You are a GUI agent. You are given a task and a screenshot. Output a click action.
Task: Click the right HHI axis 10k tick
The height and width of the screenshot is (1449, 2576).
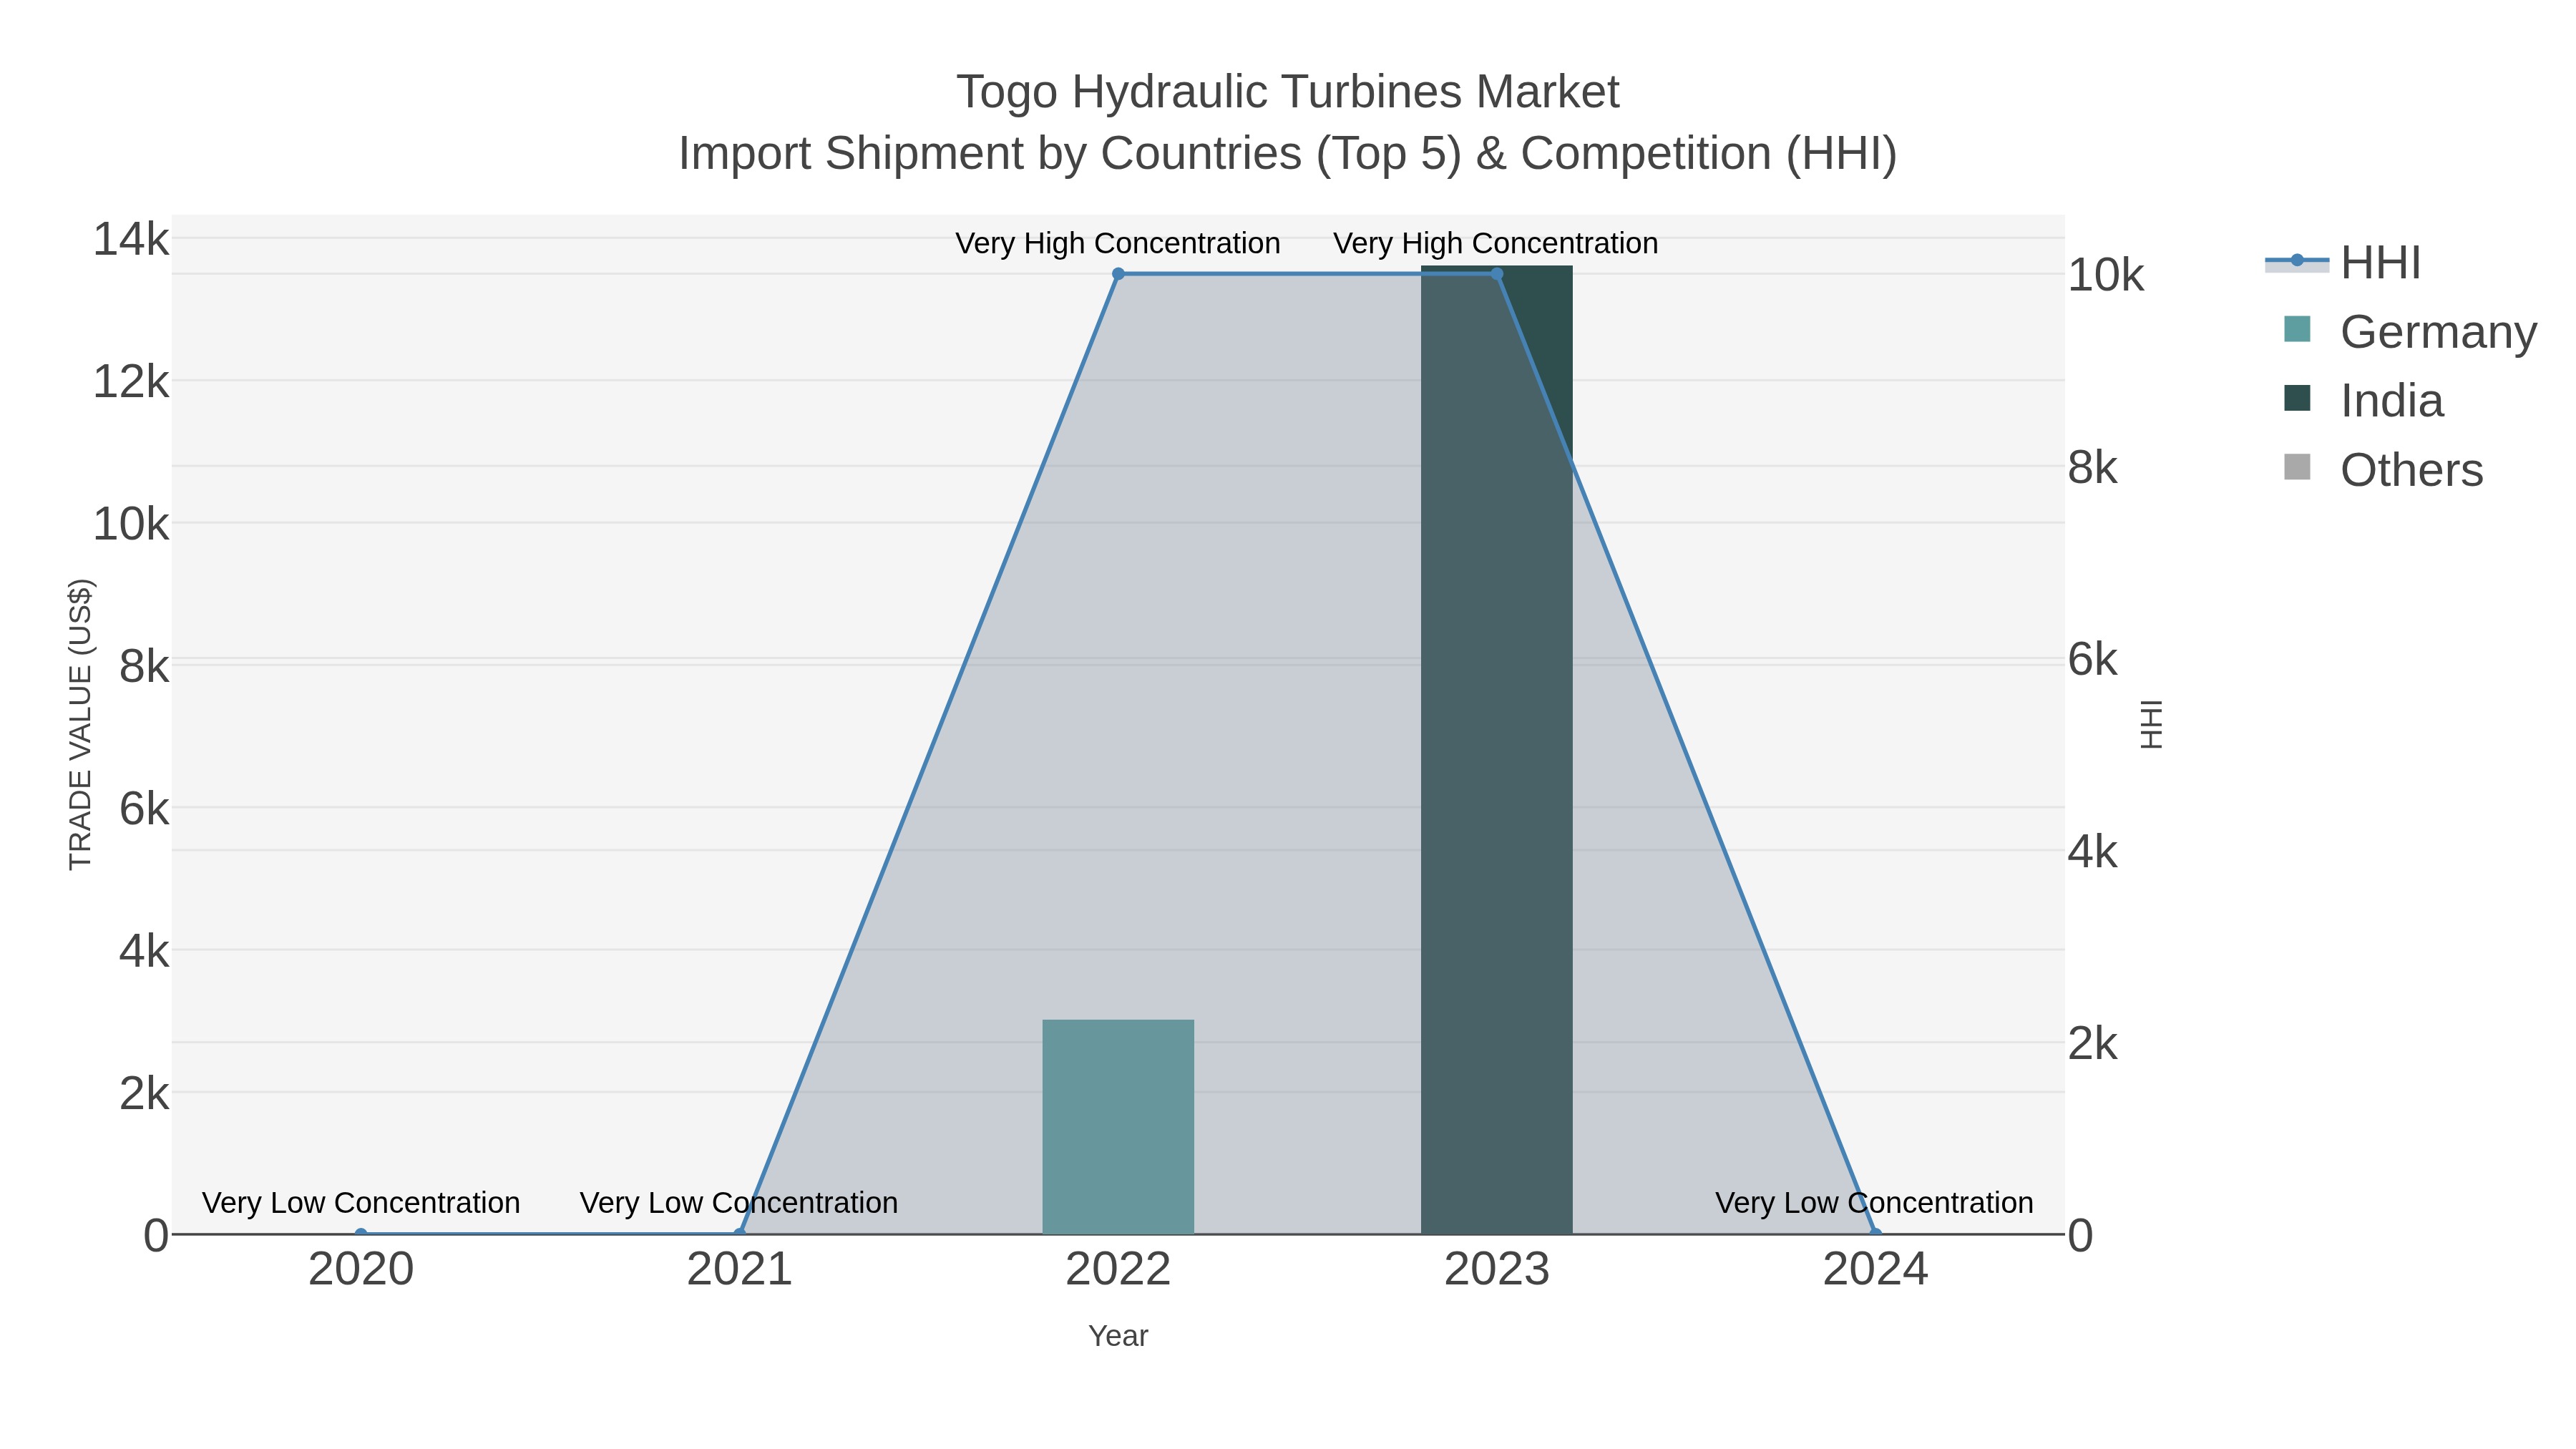[2106, 276]
